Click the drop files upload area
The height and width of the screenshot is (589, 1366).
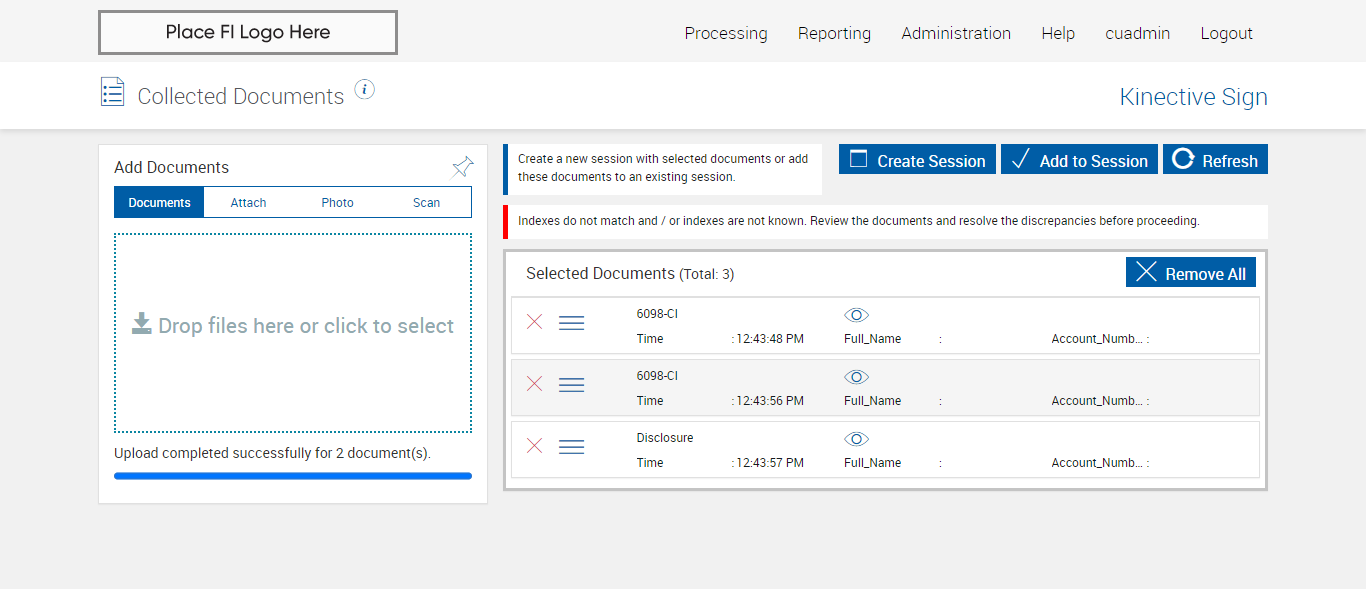(x=293, y=332)
